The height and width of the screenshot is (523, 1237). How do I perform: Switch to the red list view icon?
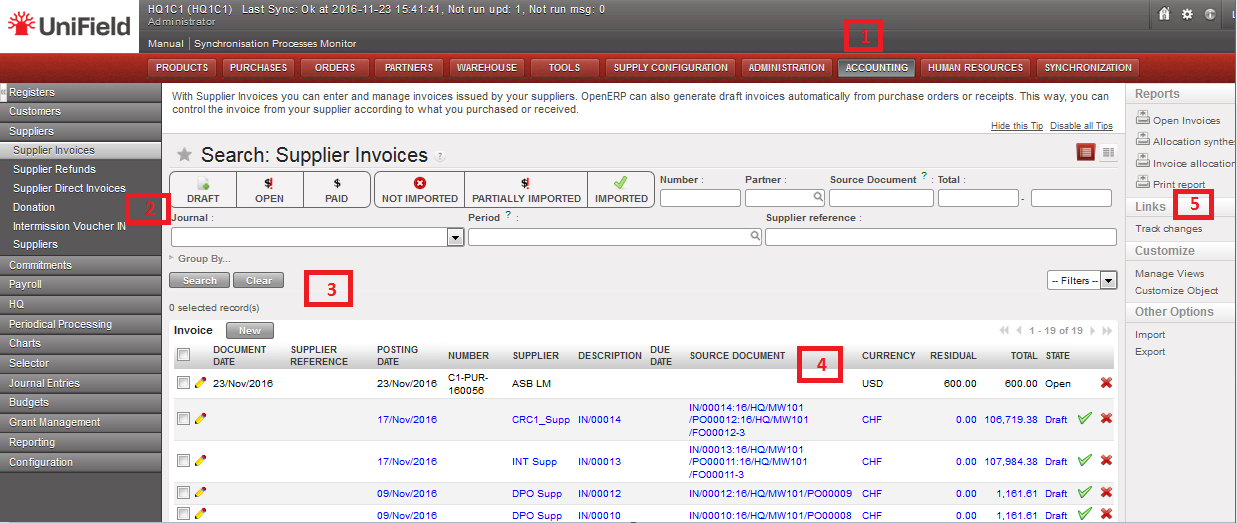coord(1085,152)
